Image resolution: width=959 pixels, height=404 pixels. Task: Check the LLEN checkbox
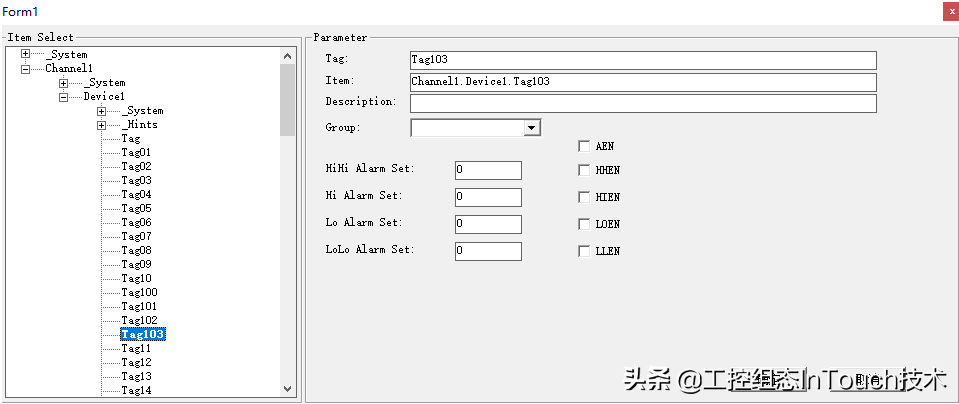coord(584,251)
